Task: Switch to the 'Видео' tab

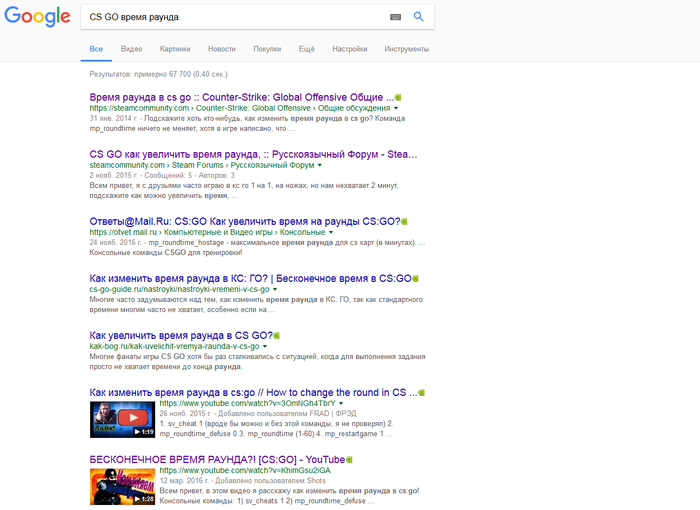Action: pos(131,49)
